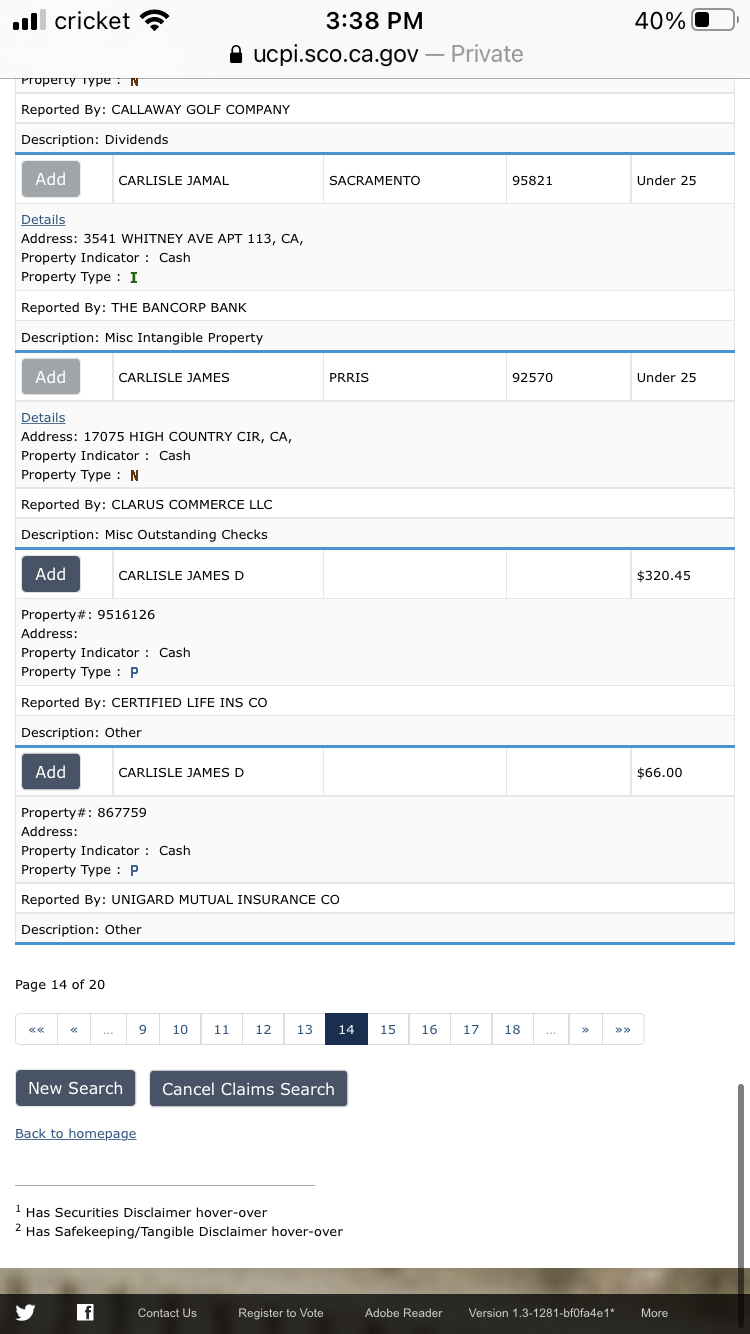Open More footer link
750x1334 pixels.
[x=655, y=1313]
